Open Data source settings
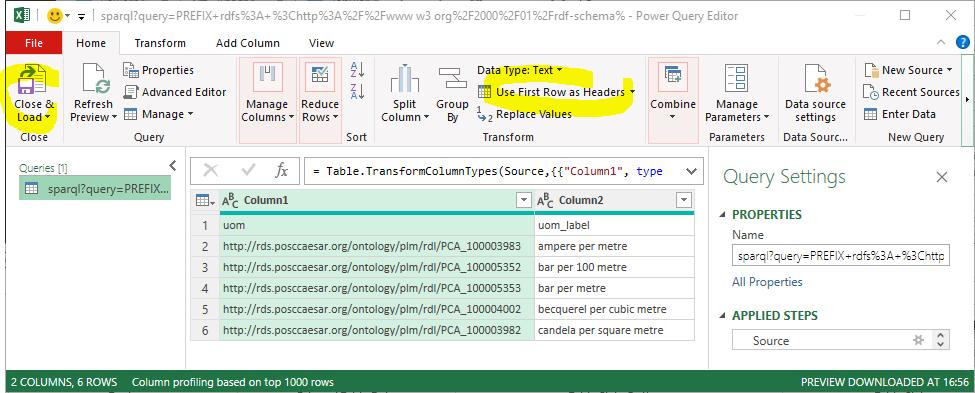 pyautogui.click(x=815, y=93)
